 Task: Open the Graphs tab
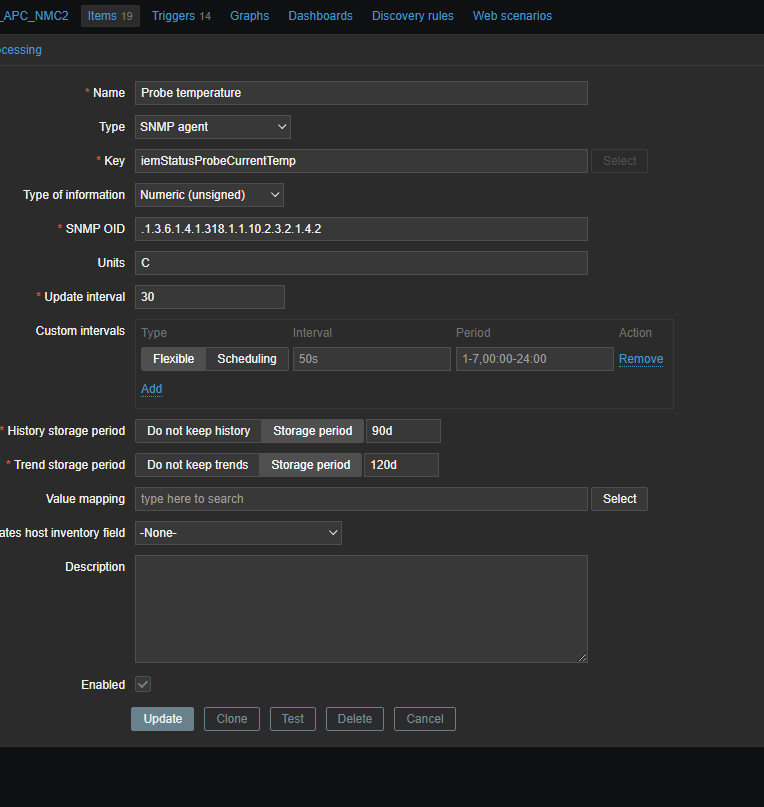click(249, 16)
